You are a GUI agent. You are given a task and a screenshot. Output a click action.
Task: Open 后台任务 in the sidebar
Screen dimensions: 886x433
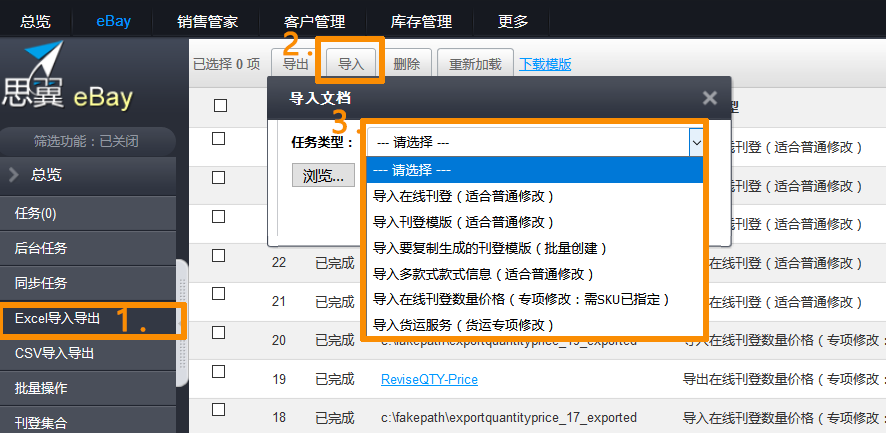tap(88, 248)
